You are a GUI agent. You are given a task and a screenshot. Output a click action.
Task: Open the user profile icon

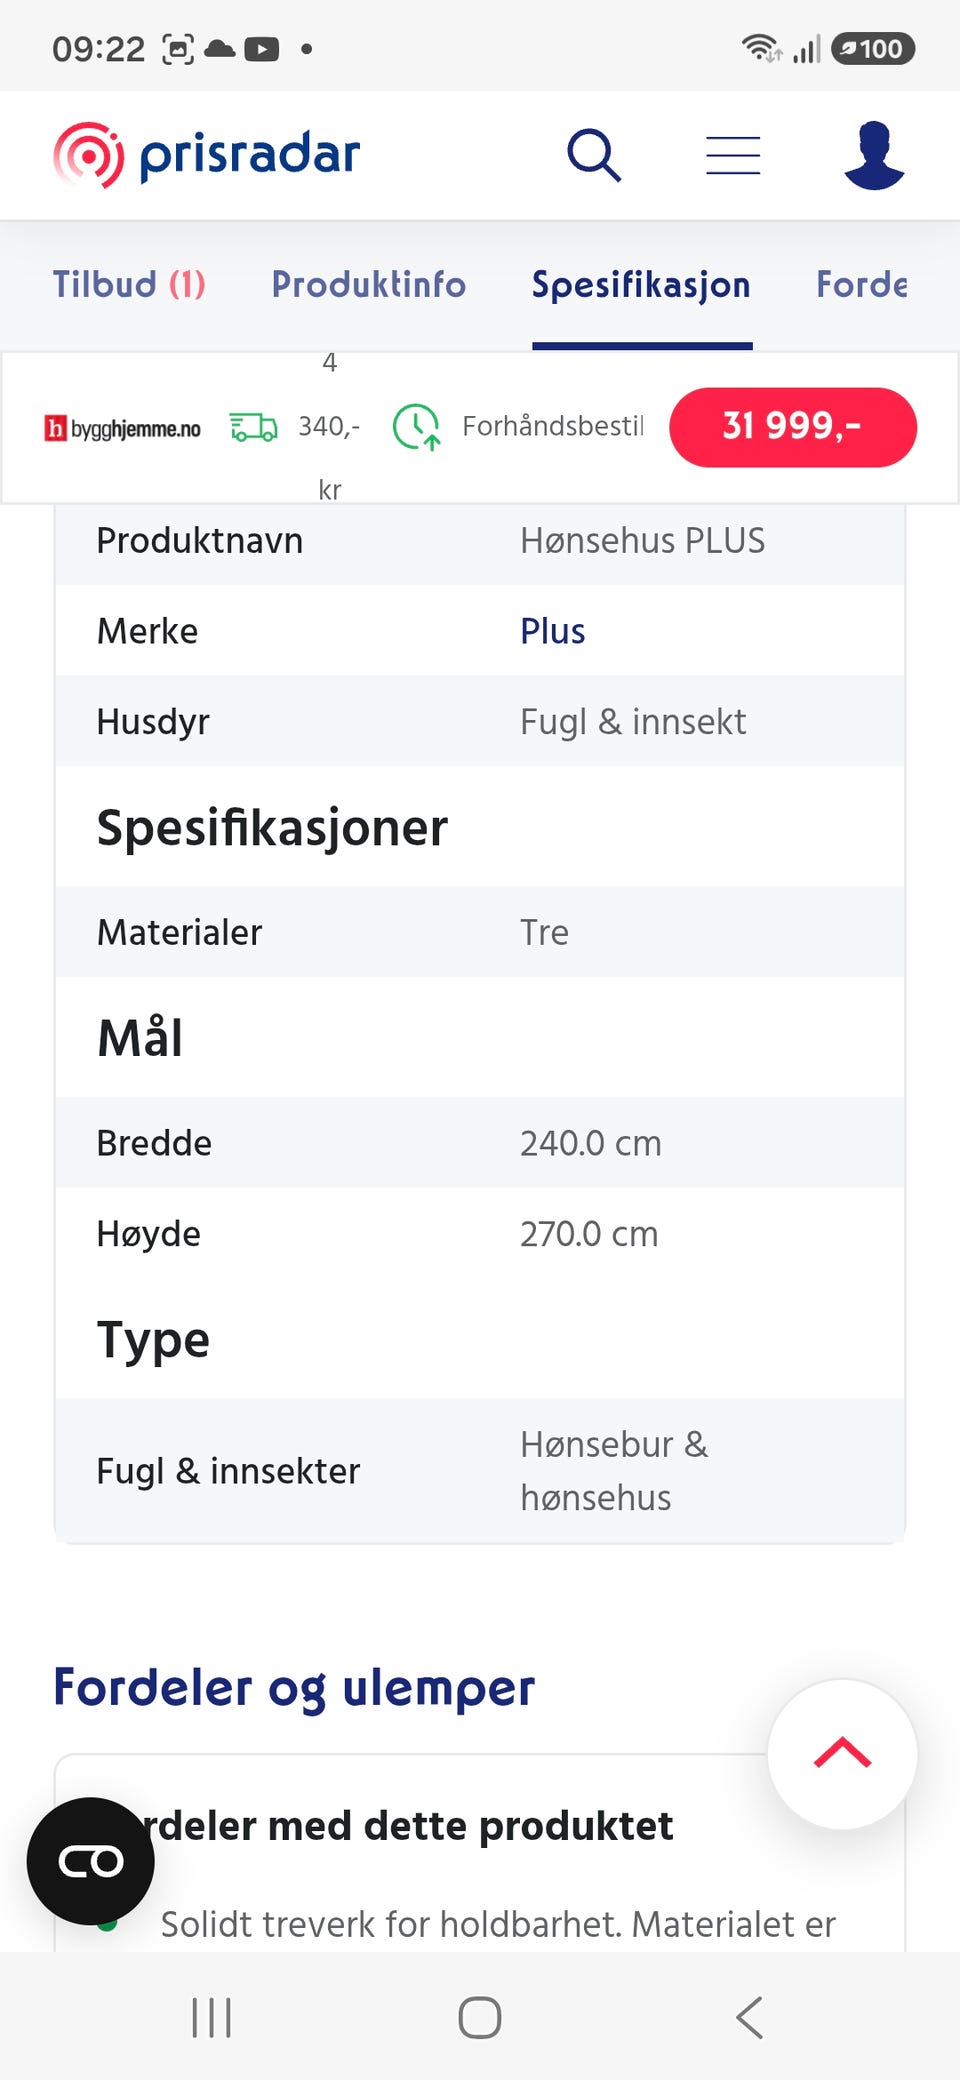[874, 155]
